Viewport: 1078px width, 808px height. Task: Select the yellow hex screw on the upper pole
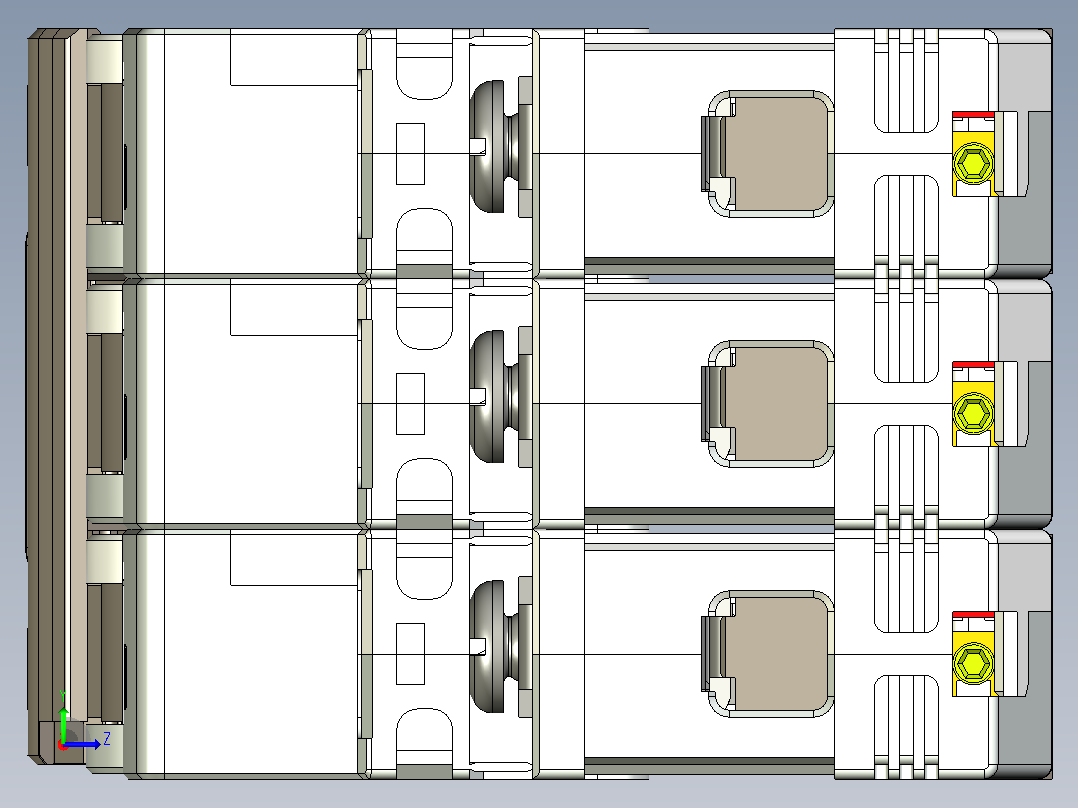pos(974,164)
